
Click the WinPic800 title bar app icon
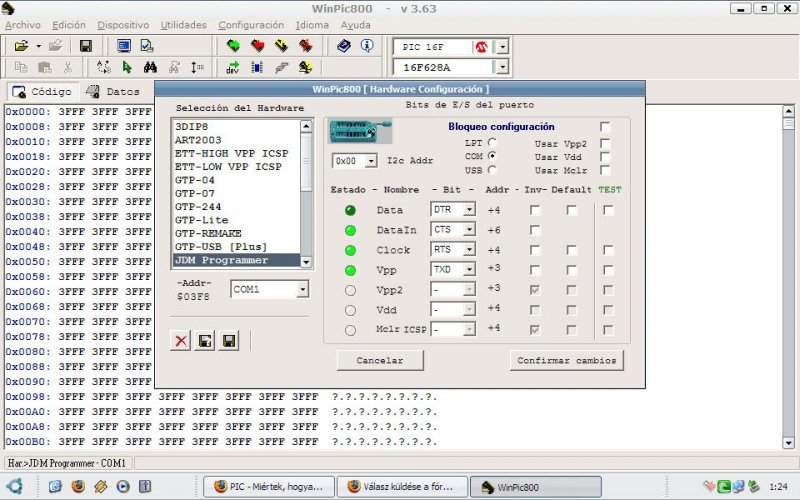[8, 8]
